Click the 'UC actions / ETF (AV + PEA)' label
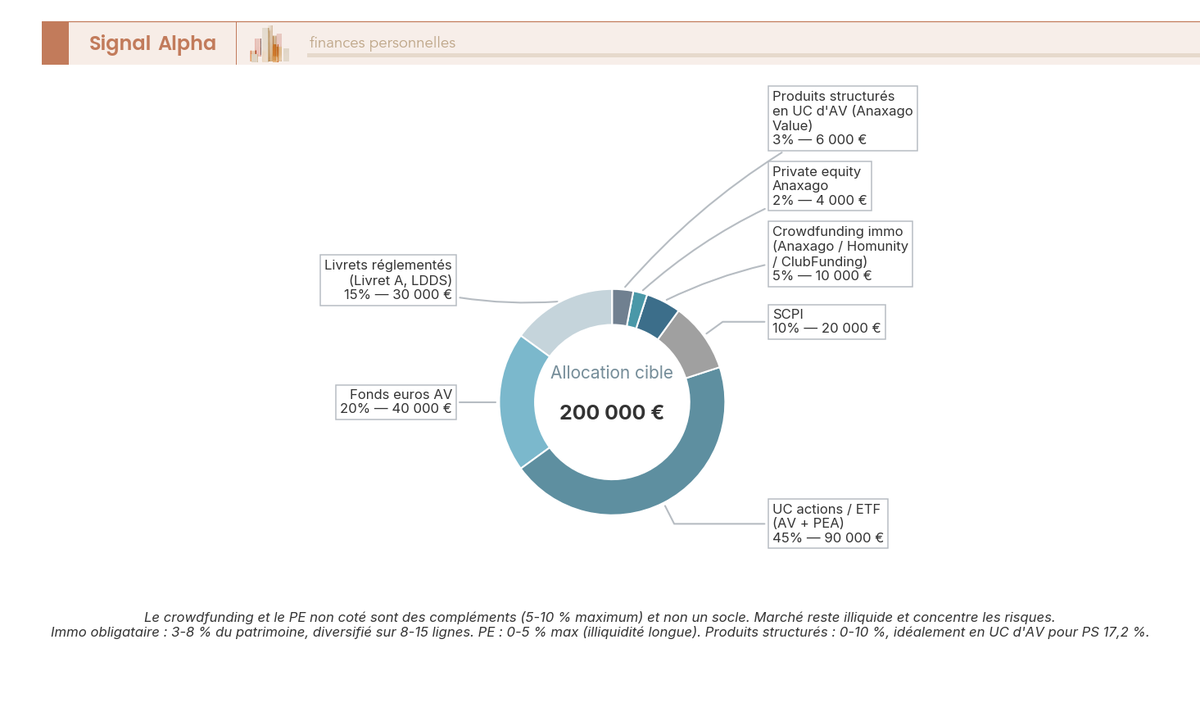The width and height of the screenshot is (1200, 721). coord(828,523)
